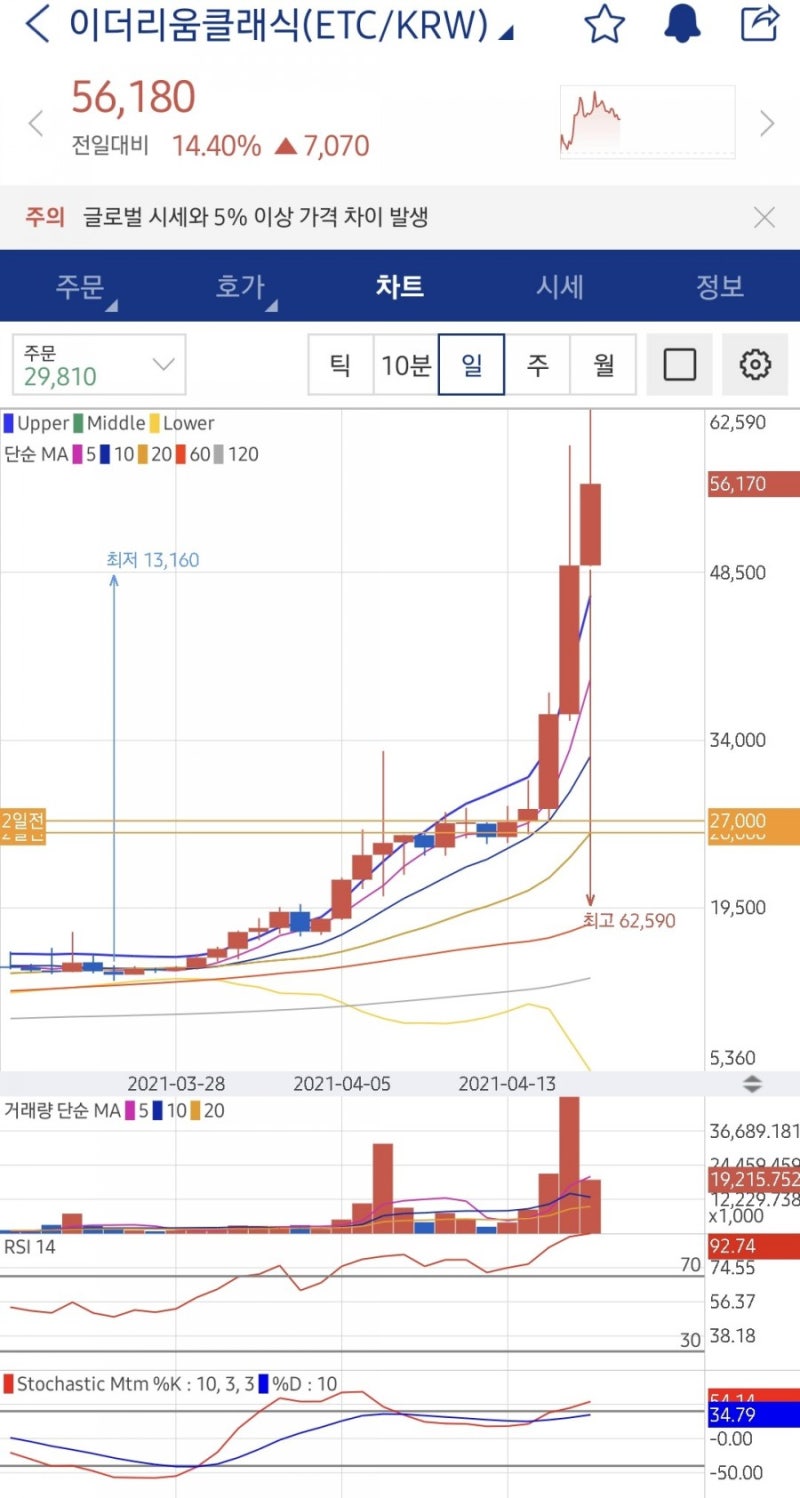Go to previous coin arrow
This screenshot has width=800, height=1498.
(35, 124)
